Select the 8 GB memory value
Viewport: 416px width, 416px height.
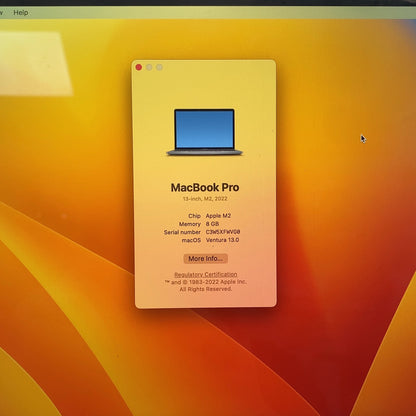click(x=212, y=224)
